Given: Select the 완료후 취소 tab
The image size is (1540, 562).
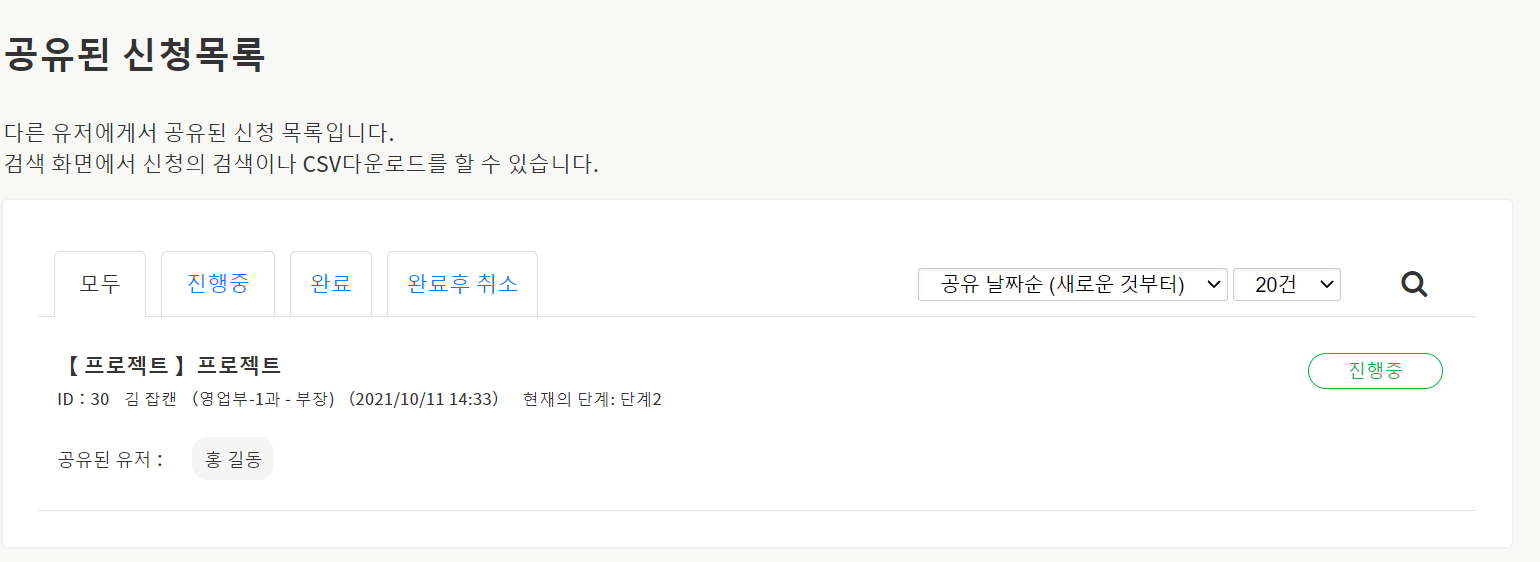Looking at the screenshot, I should click(x=462, y=284).
